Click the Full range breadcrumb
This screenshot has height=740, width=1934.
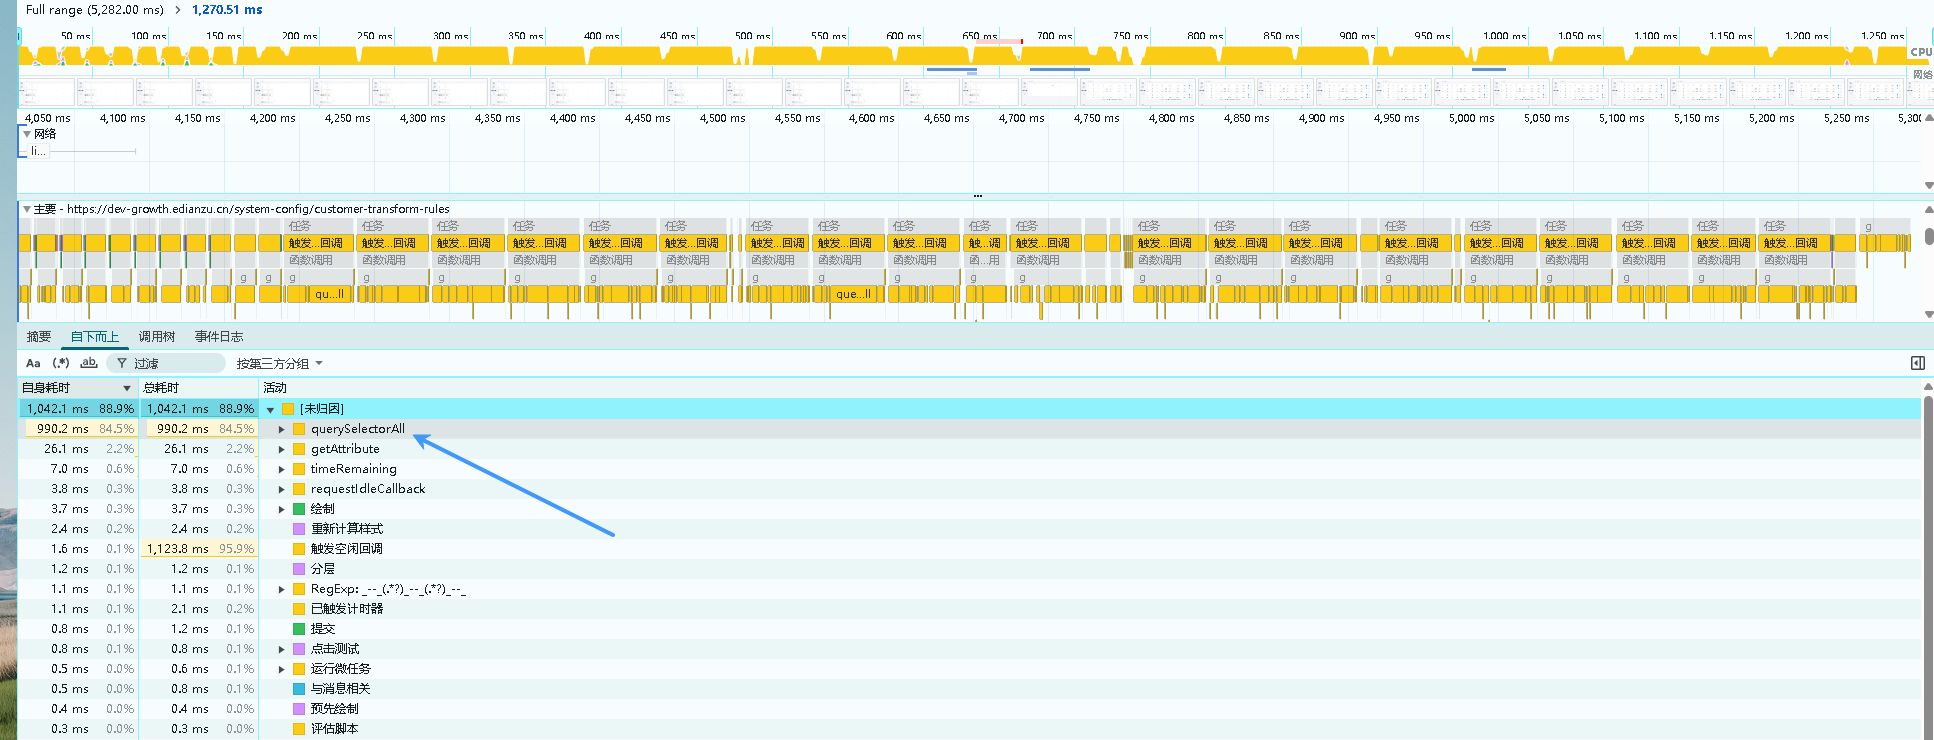[x=95, y=9]
